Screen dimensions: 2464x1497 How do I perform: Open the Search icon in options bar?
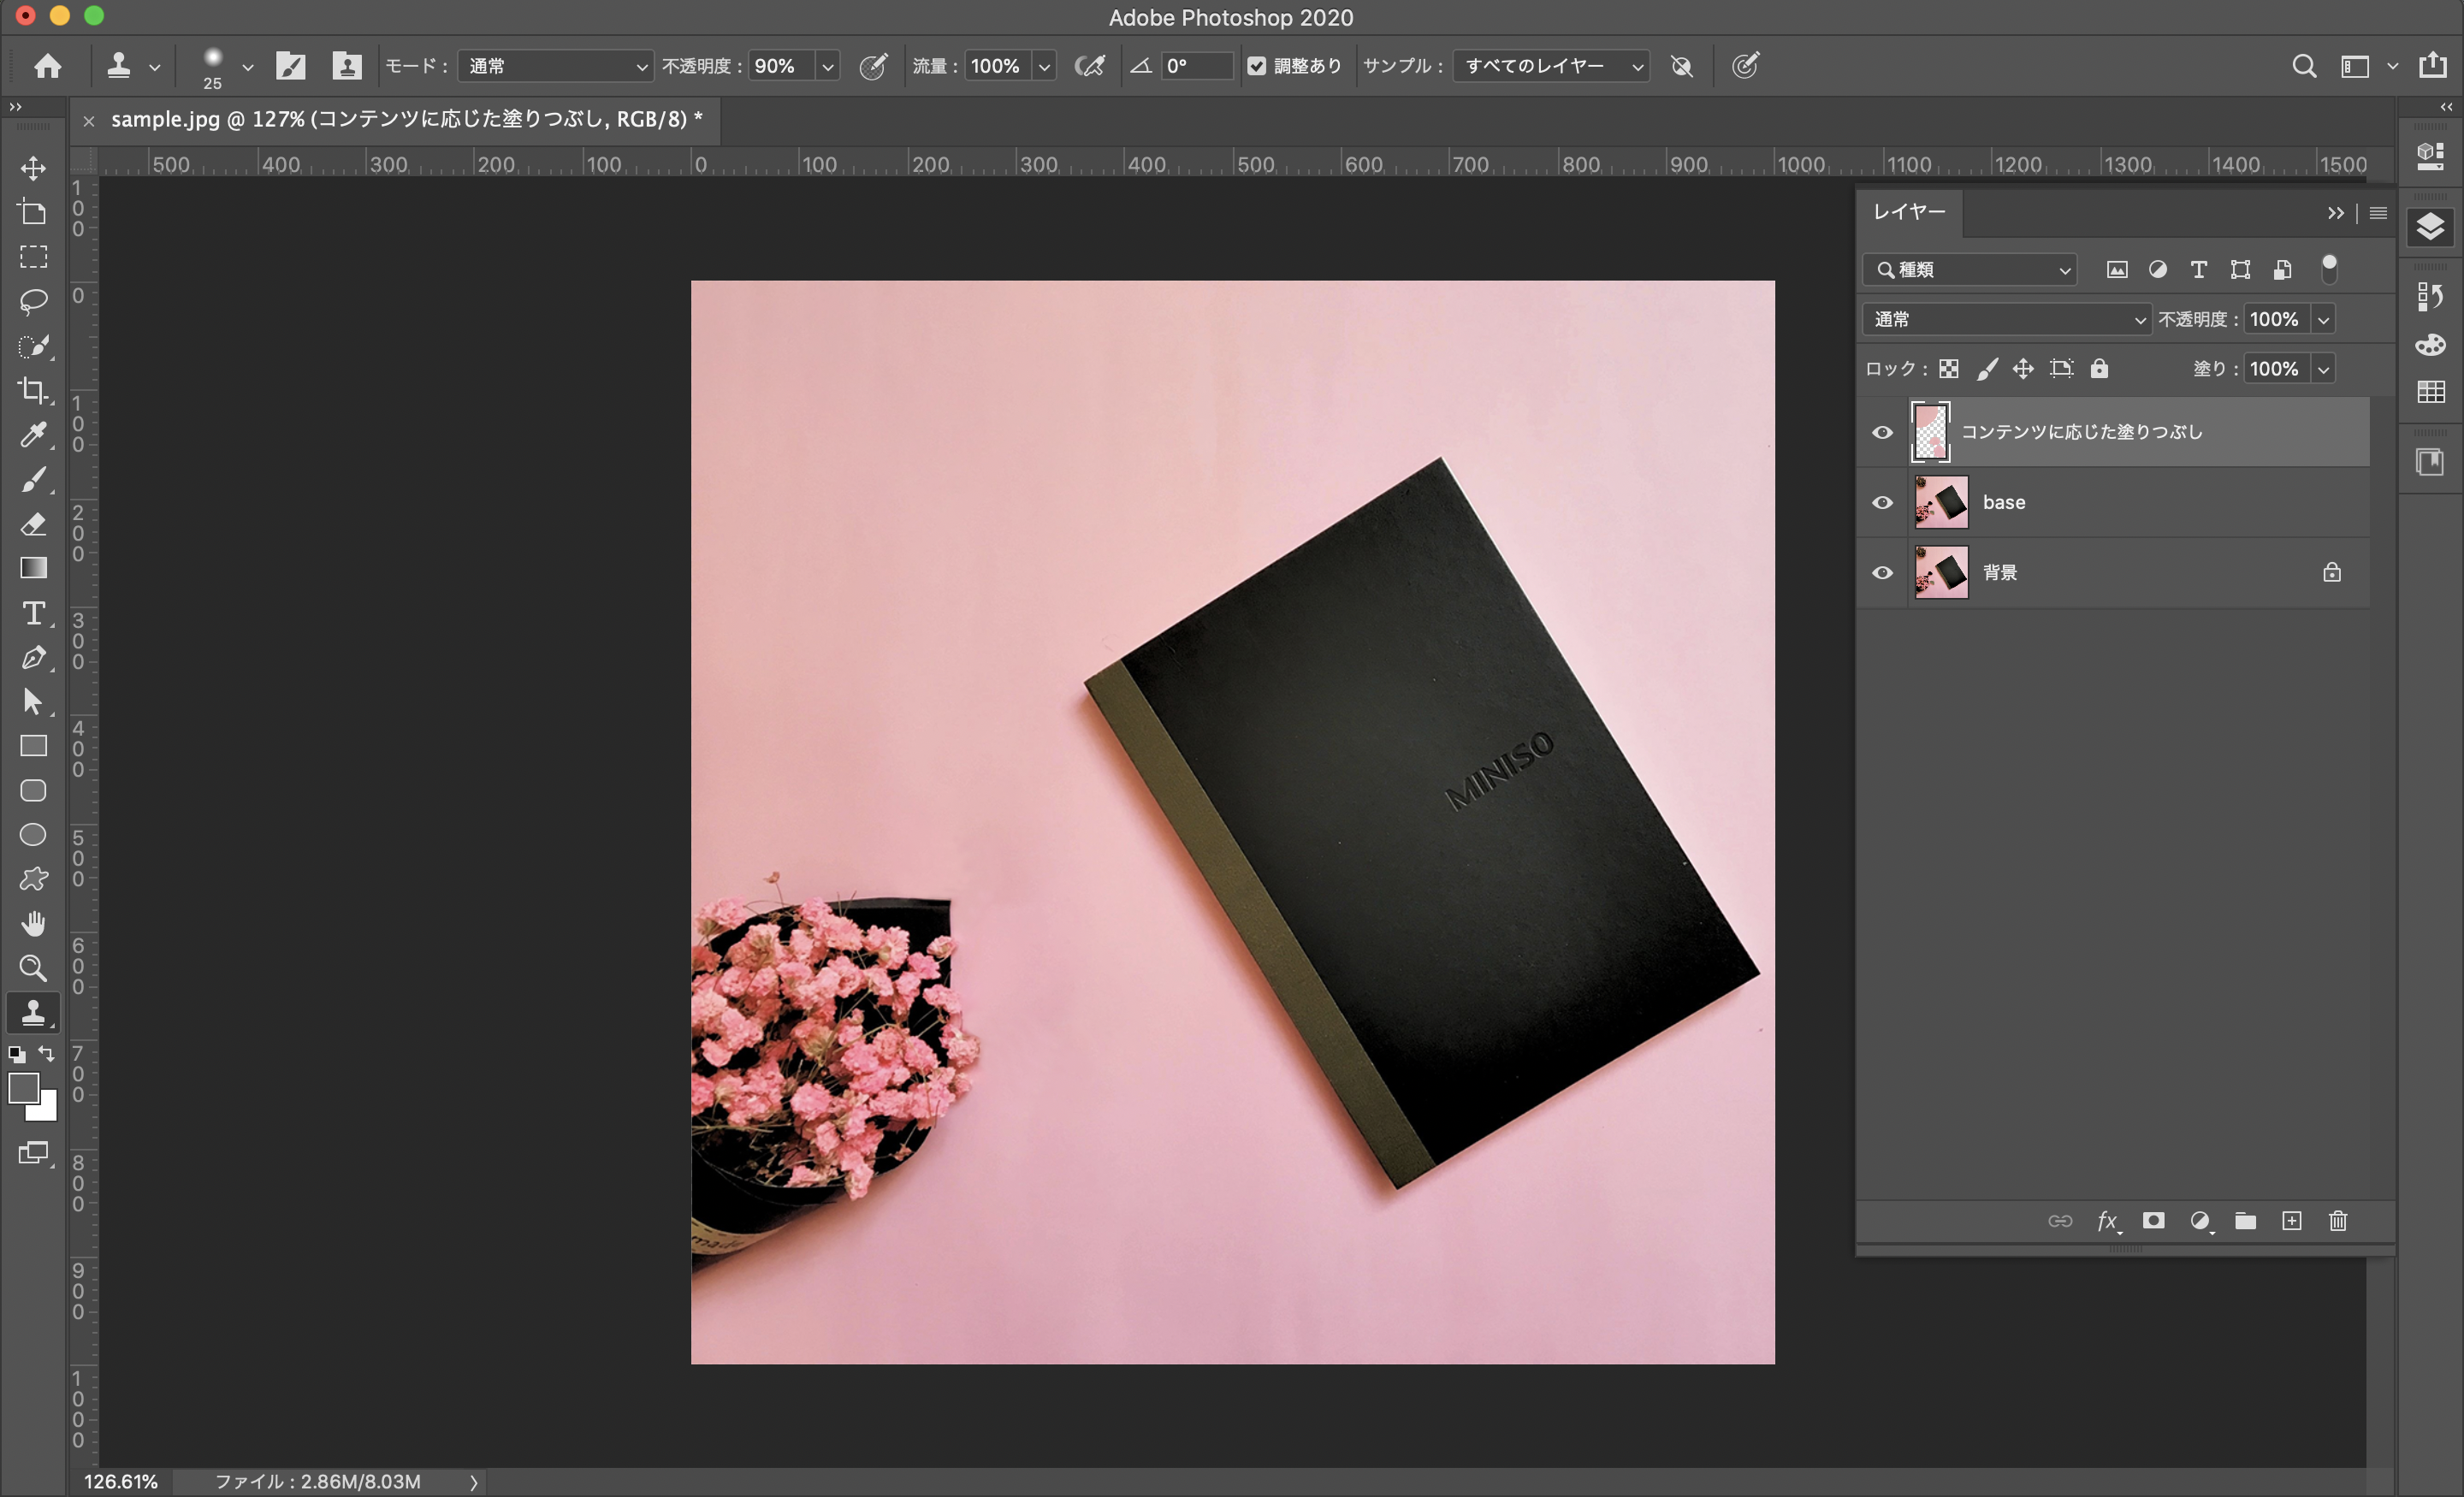[2303, 66]
